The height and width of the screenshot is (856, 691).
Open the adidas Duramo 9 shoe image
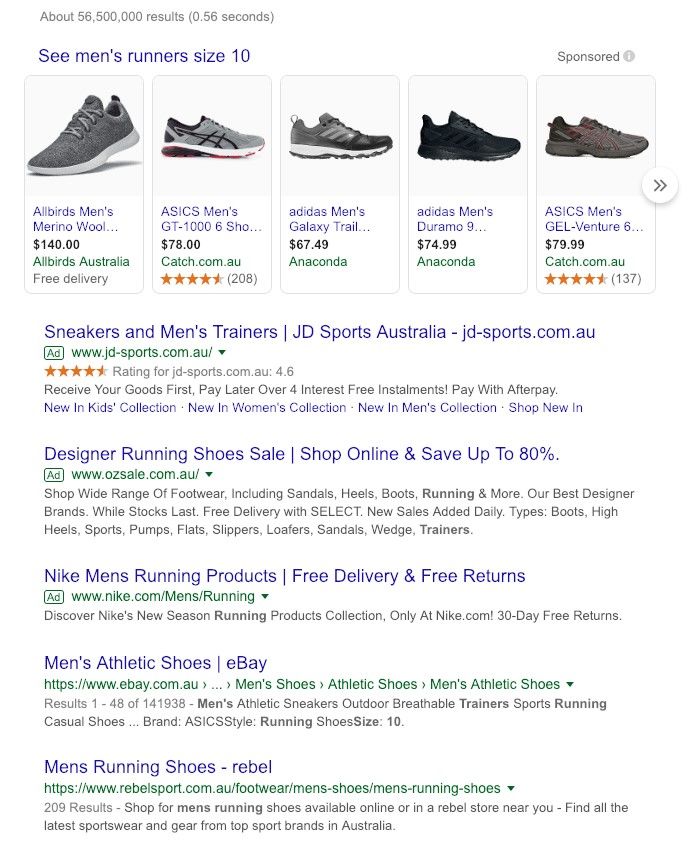tap(468, 136)
